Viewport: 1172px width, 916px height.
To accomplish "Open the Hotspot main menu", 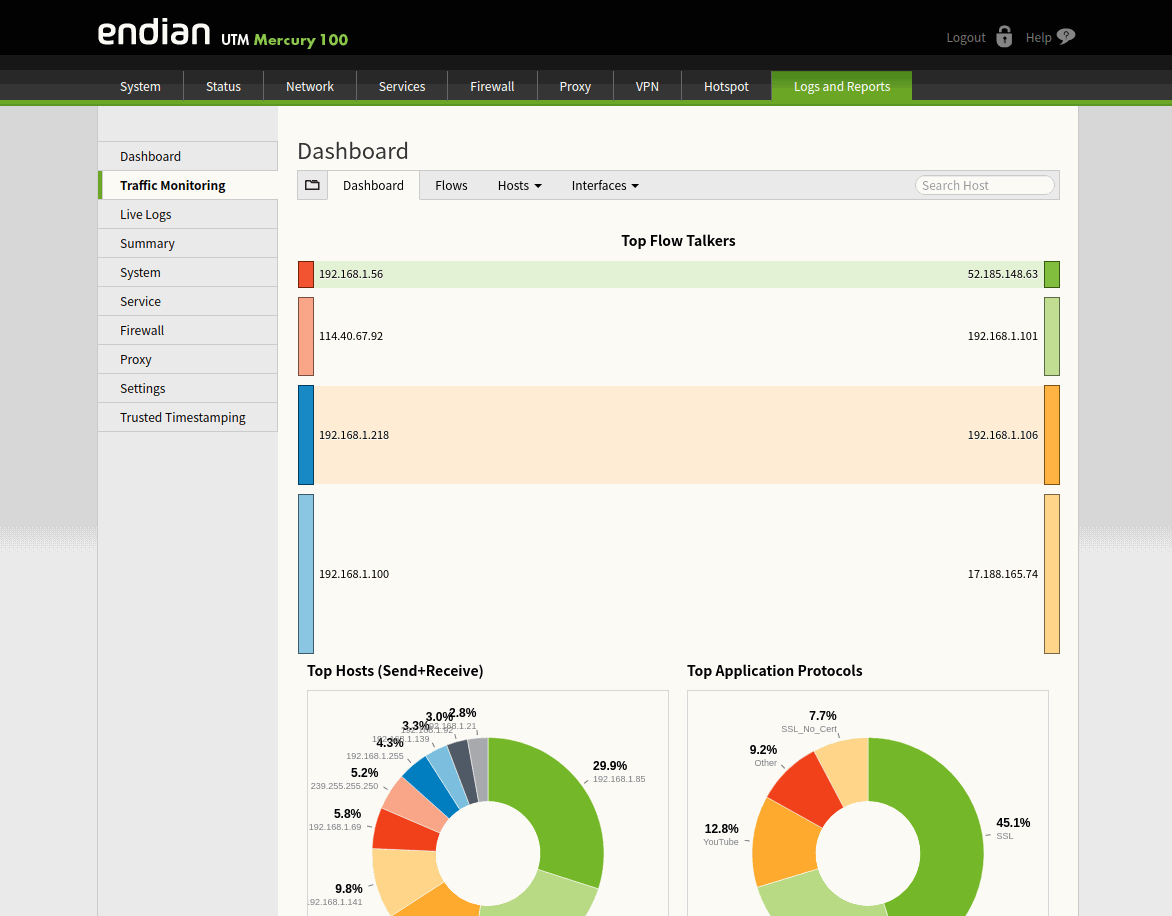I will click(727, 86).
